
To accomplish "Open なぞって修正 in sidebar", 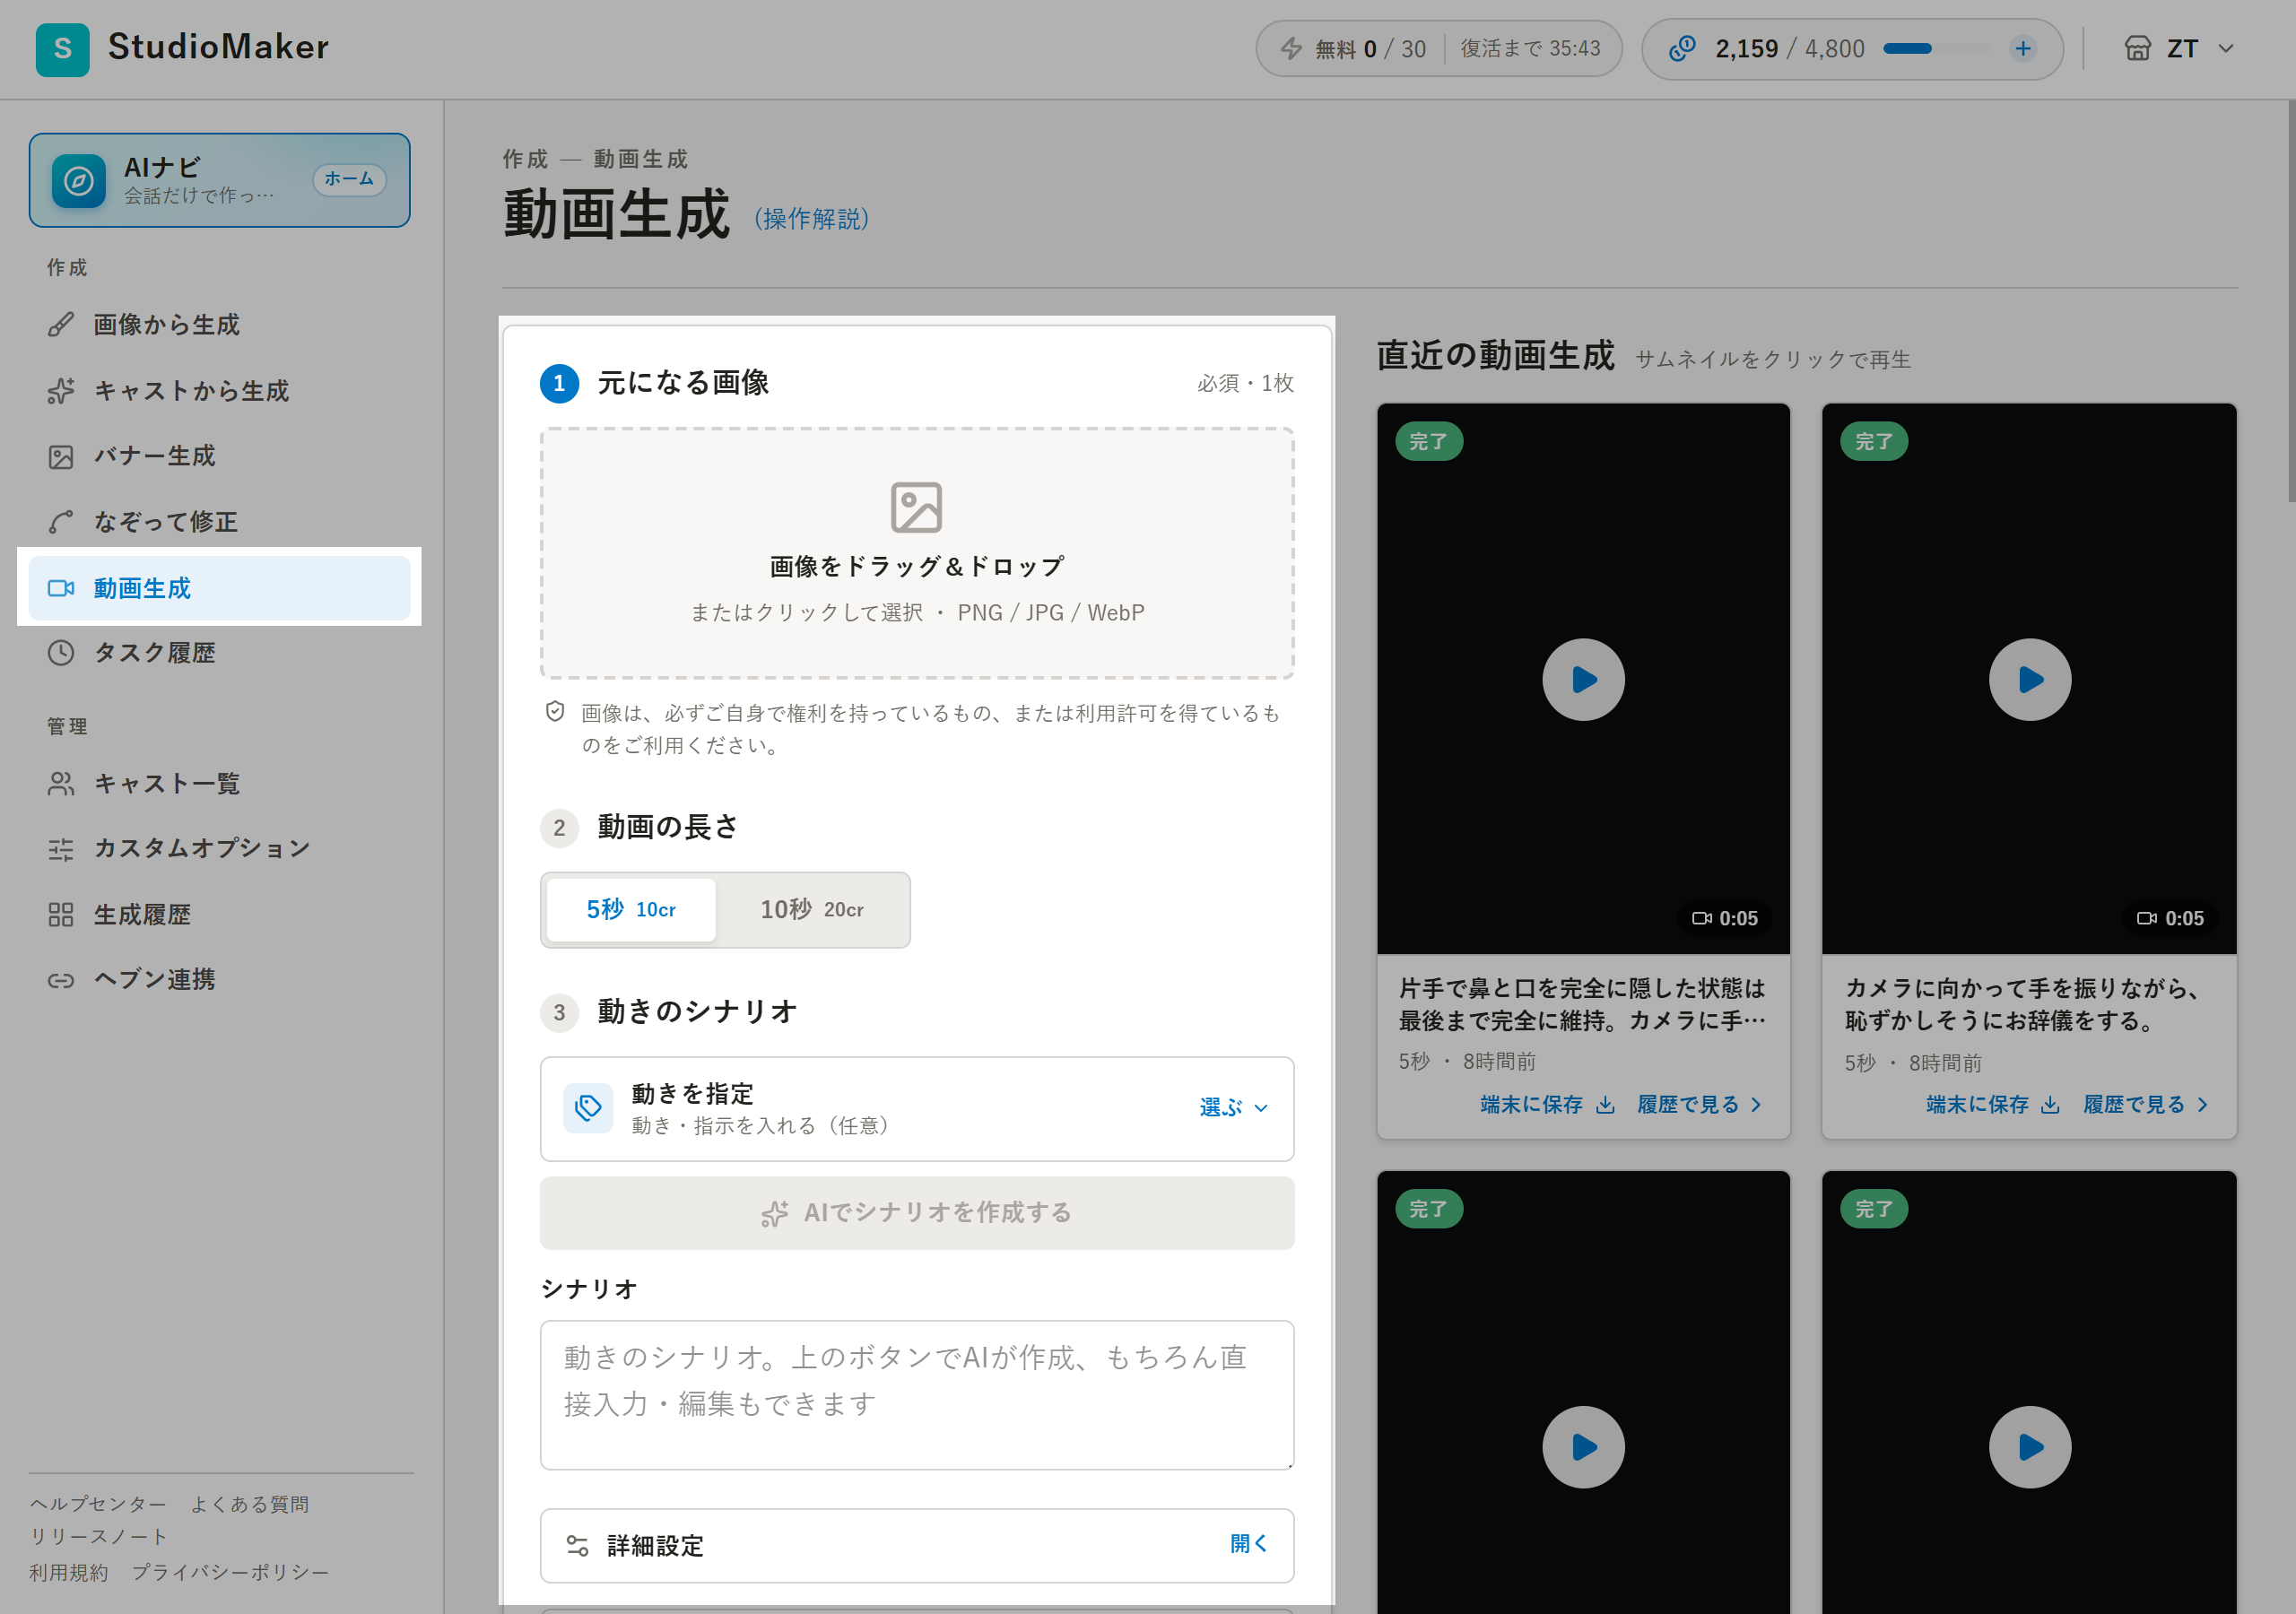I will [219, 522].
